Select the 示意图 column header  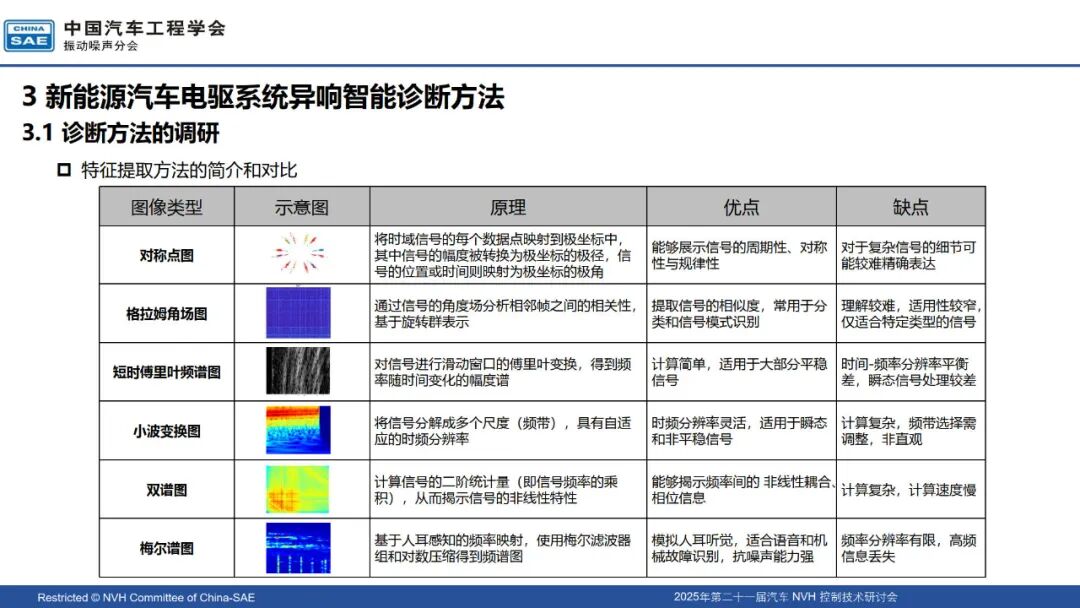tap(301, 207)
